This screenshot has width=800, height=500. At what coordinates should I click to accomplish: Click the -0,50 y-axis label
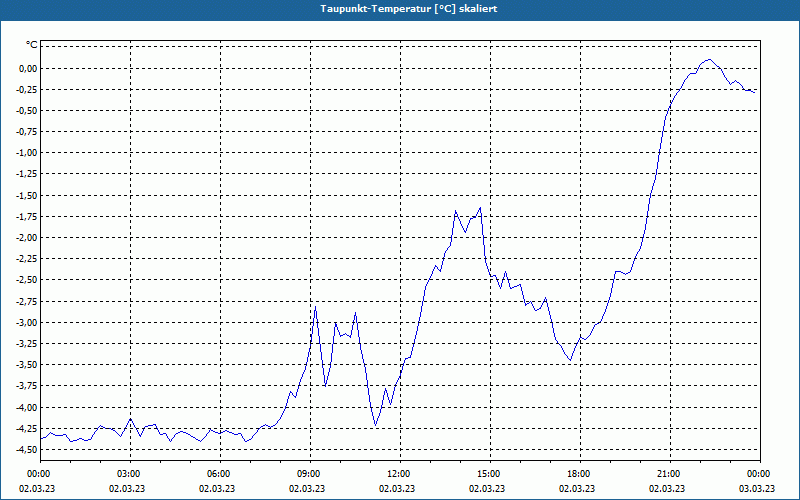pyautogui.click(x=27, y=111)
